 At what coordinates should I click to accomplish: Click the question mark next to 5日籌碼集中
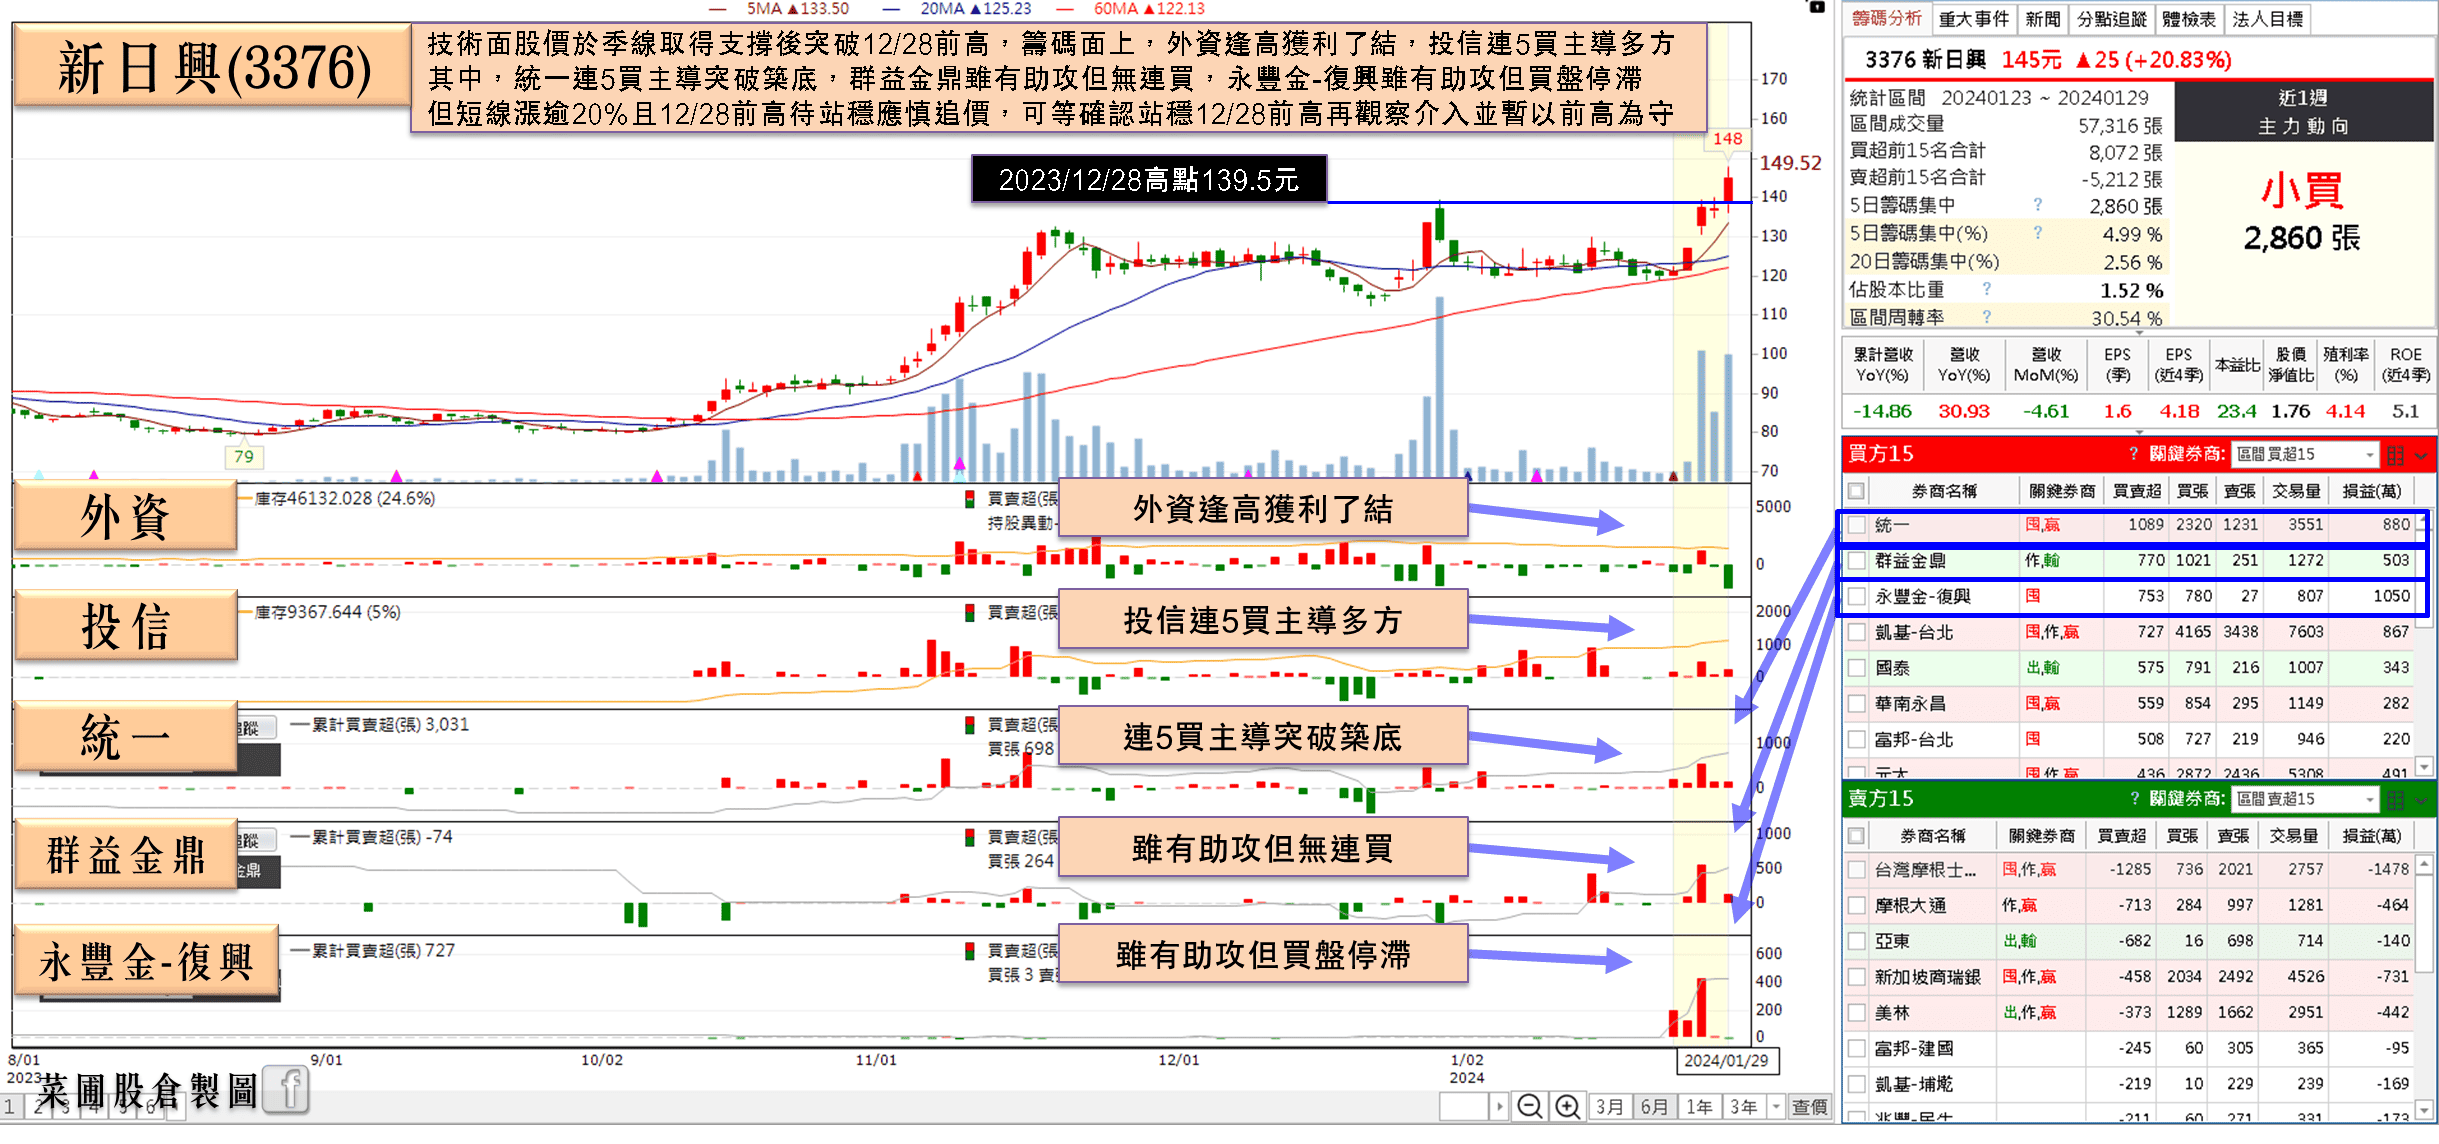(x=2037, y=205)
